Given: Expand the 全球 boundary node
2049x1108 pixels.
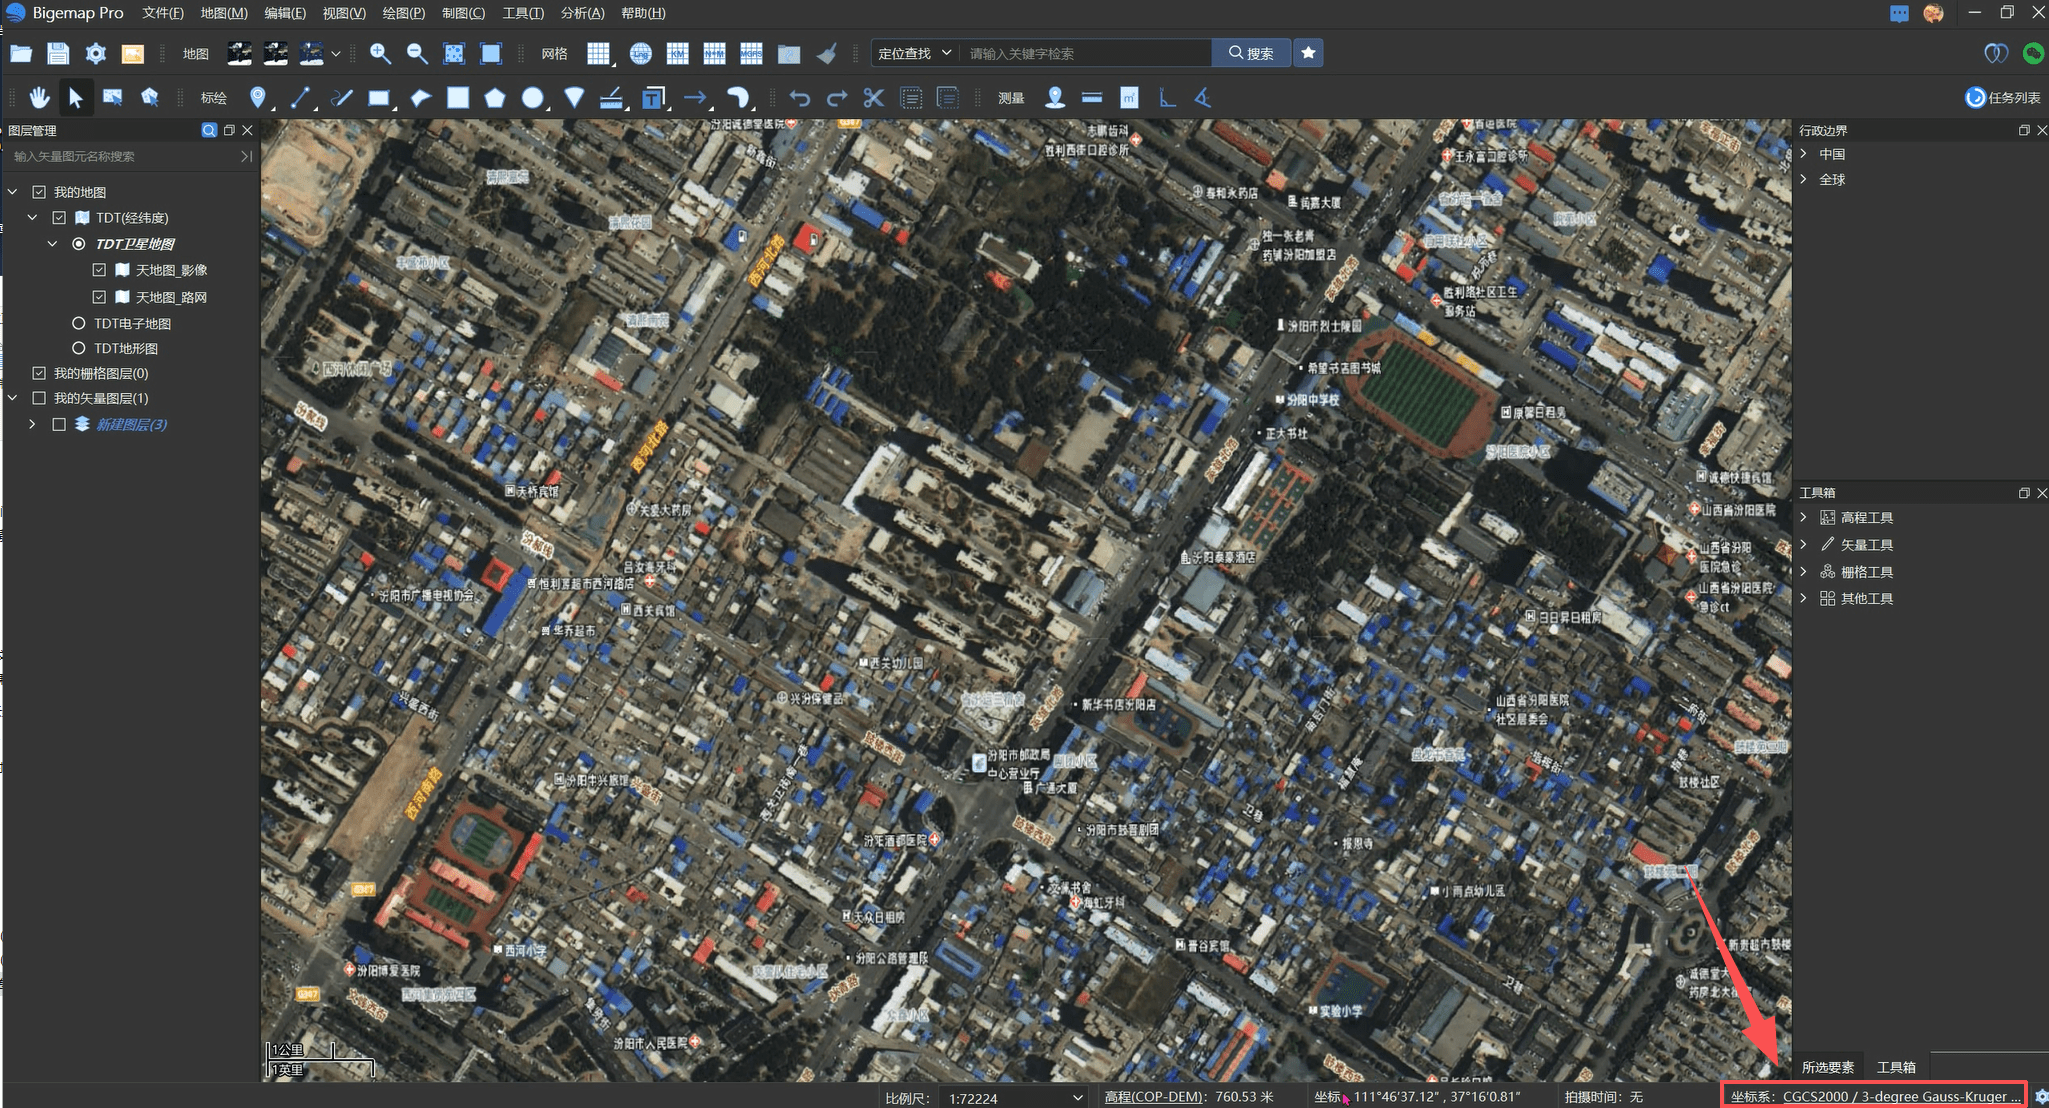Looking at the screenshot, I should tap(1804, 180).
